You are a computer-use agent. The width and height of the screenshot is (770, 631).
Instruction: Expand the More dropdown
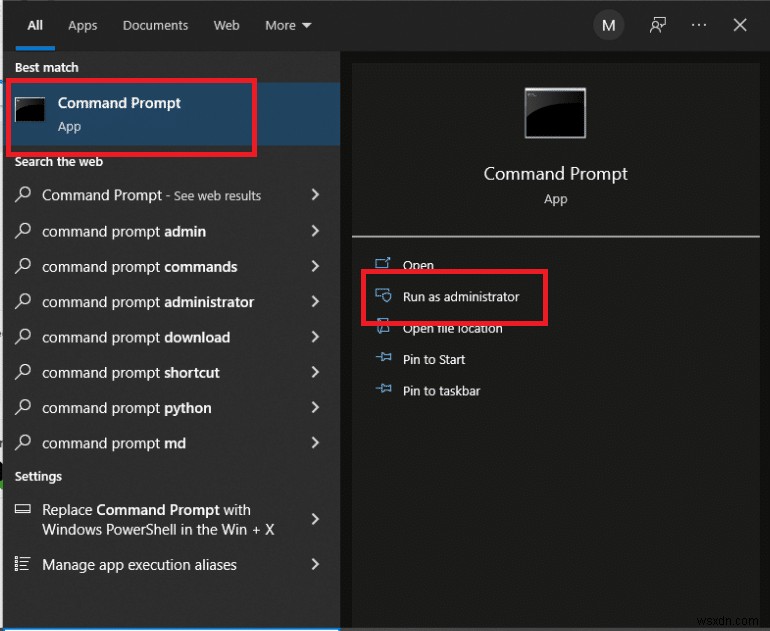(x=288, y=26)
